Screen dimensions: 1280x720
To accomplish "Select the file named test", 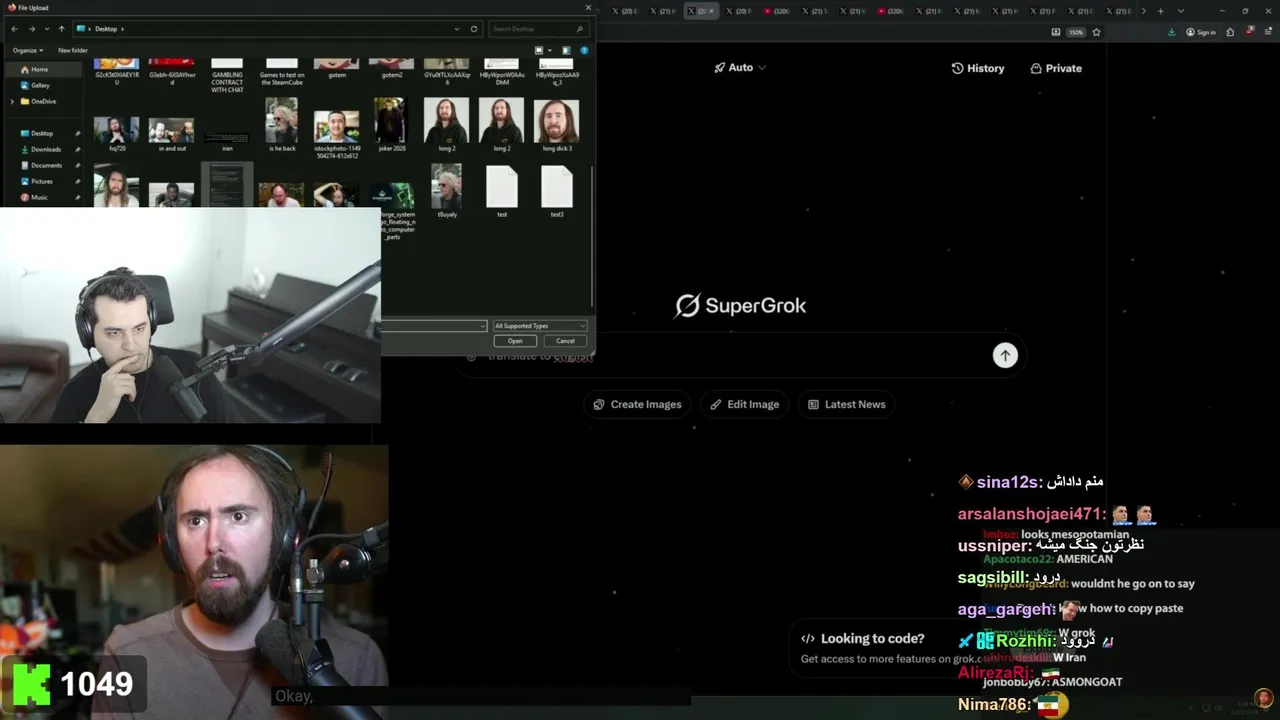I will (502, 191).
